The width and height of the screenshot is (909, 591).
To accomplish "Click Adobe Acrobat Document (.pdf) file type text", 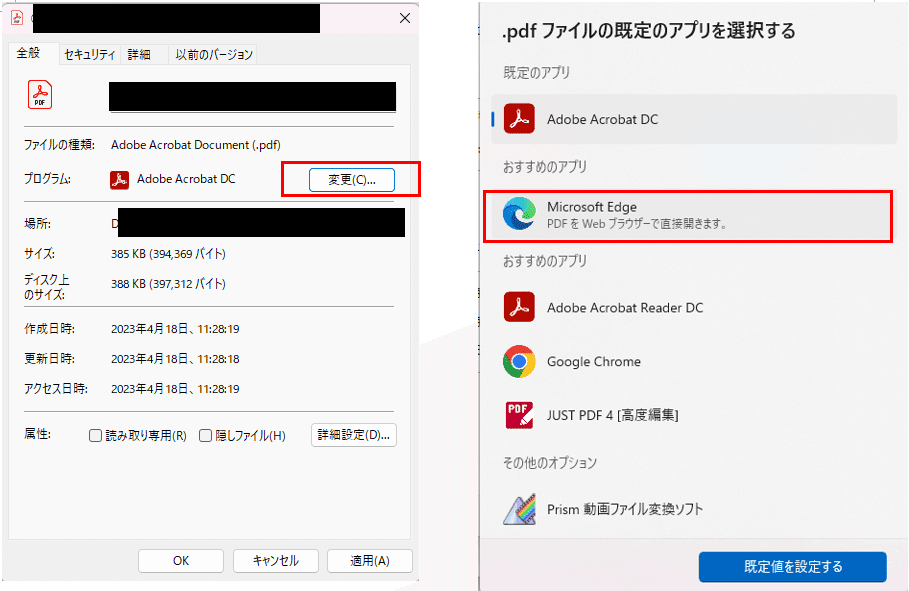I will click(x=195, y=145).
